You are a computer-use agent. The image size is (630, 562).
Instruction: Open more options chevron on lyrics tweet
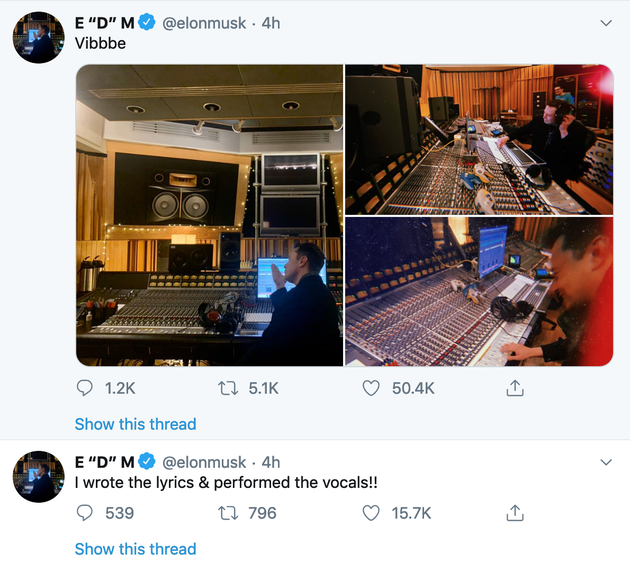pyautogui.click(x=606, y=462)
